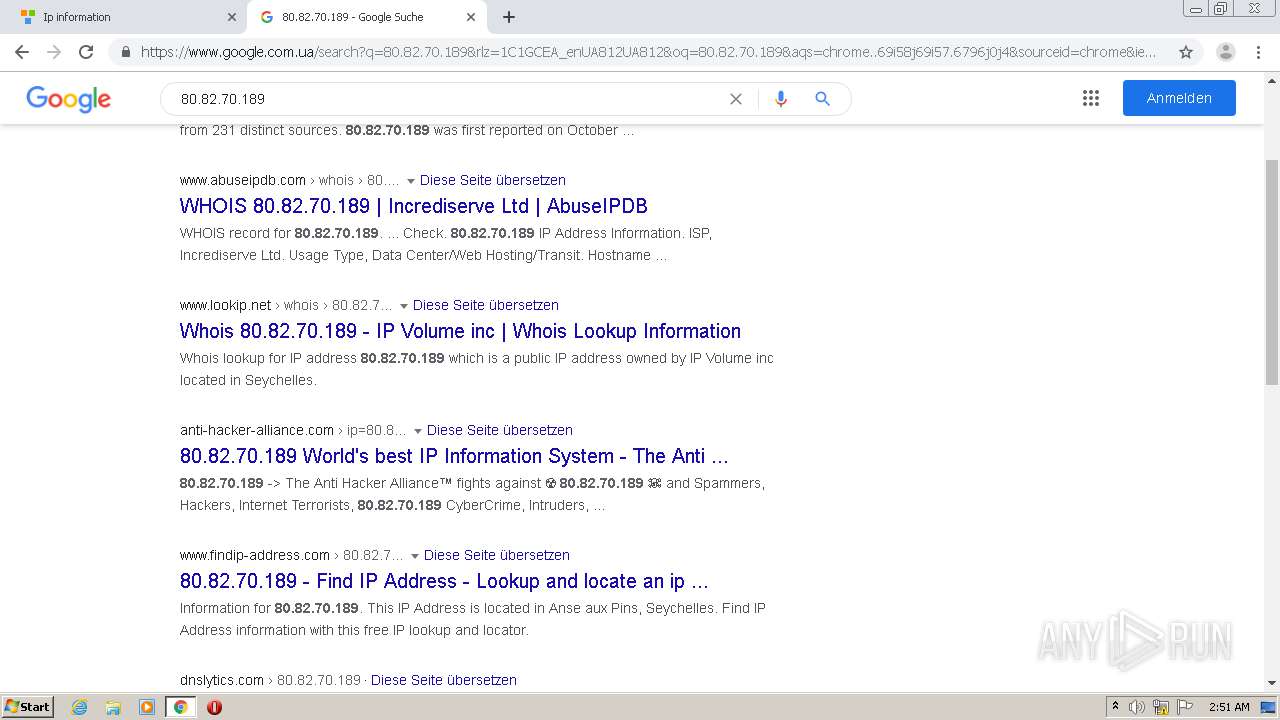
Task: Expand the findip-address.com result dropdown arrow
Action: pos(414,556)
